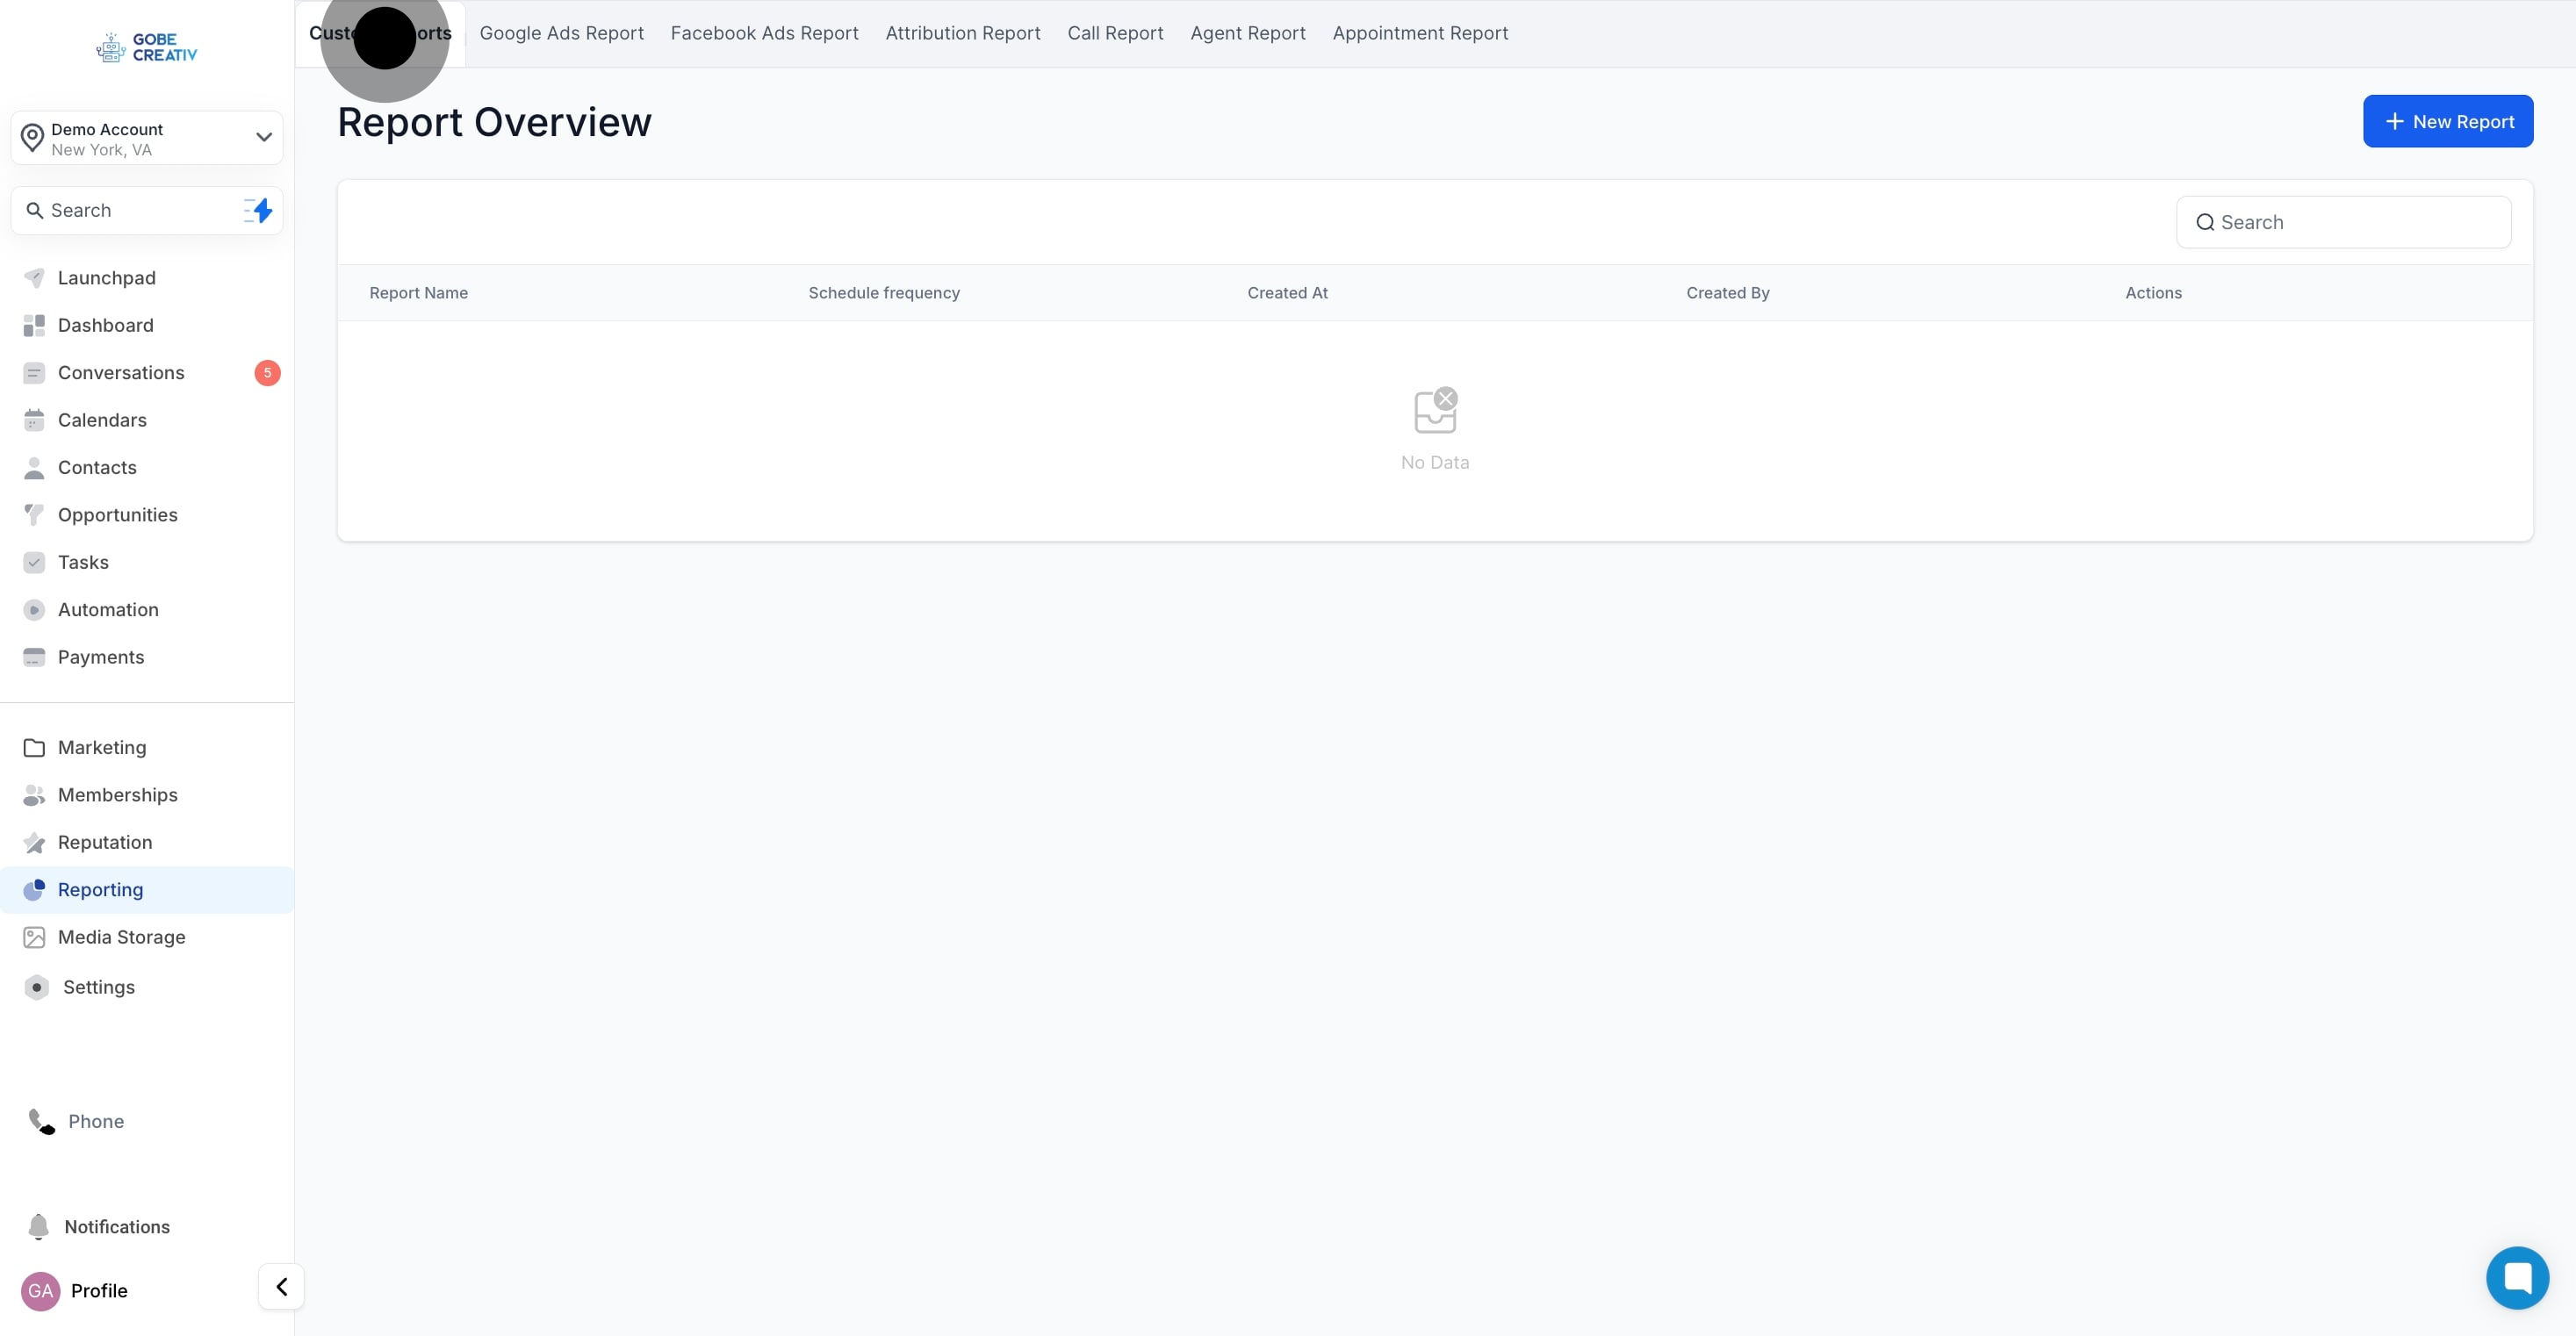This screenshot has width=2576, height=1336.
Task: View the Appointment Report tab
Action: (1420, 32)
